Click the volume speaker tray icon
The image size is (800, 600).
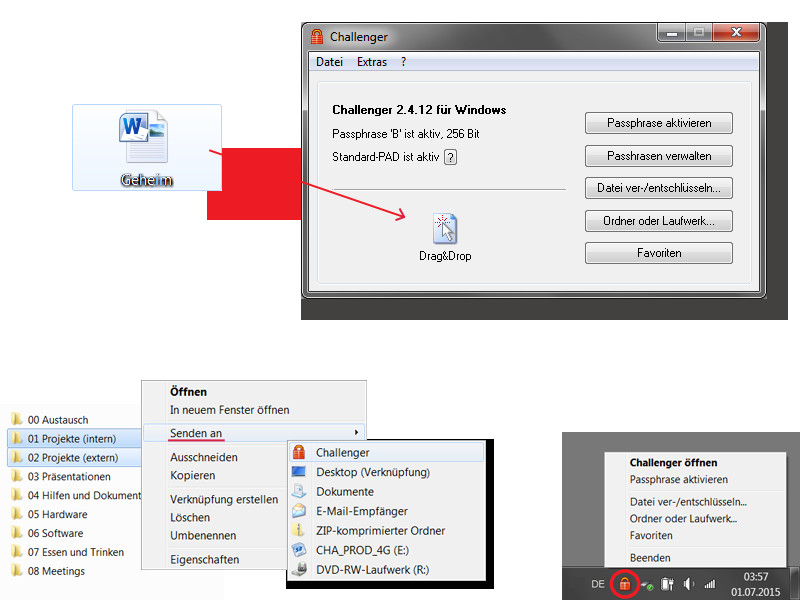689,584
